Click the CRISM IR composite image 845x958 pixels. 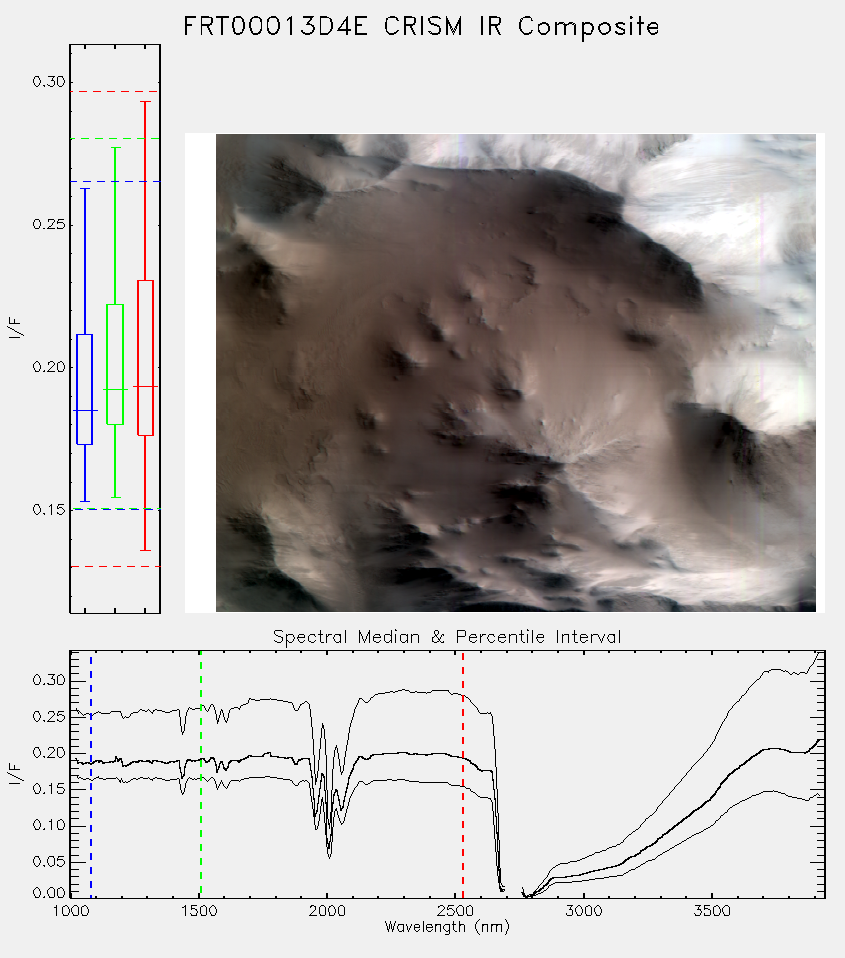coord(516,373)
